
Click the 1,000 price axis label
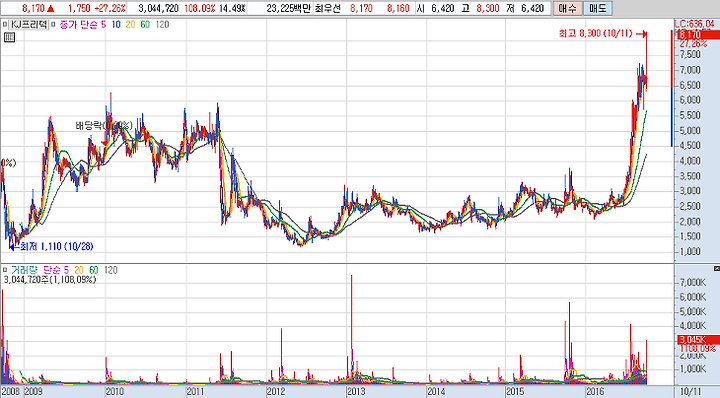coord(690,252)
